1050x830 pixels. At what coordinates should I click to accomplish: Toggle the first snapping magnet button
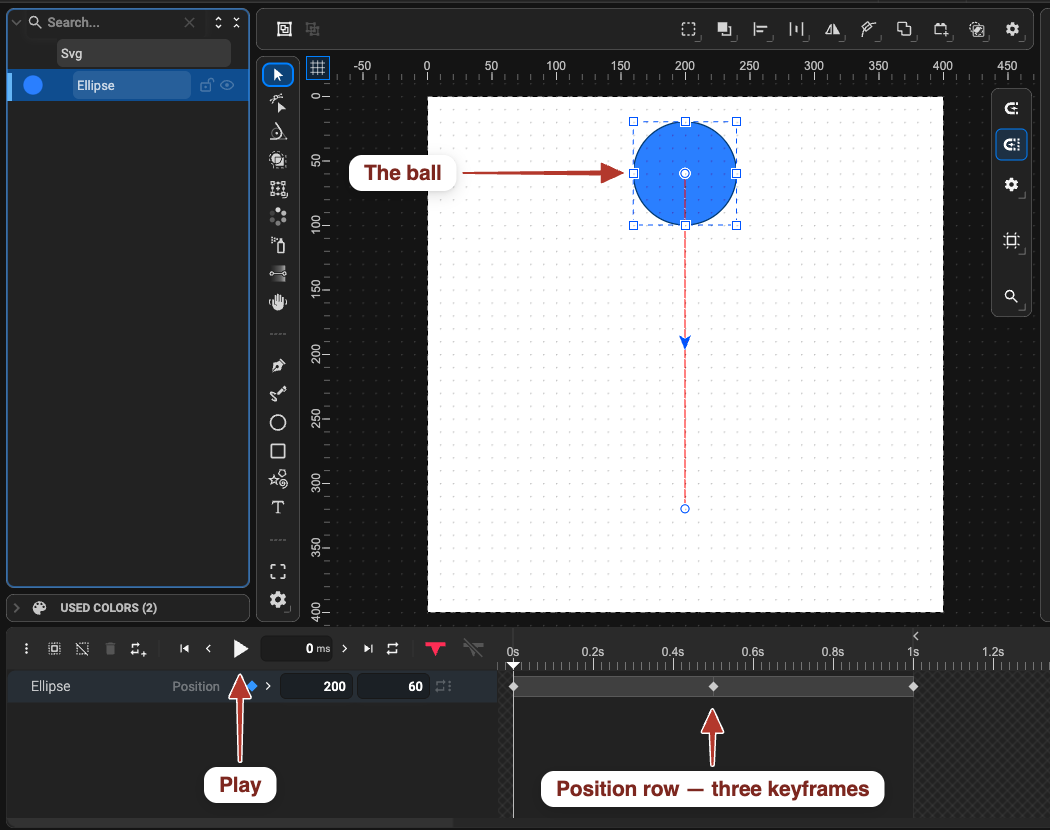click(1011, 109)
